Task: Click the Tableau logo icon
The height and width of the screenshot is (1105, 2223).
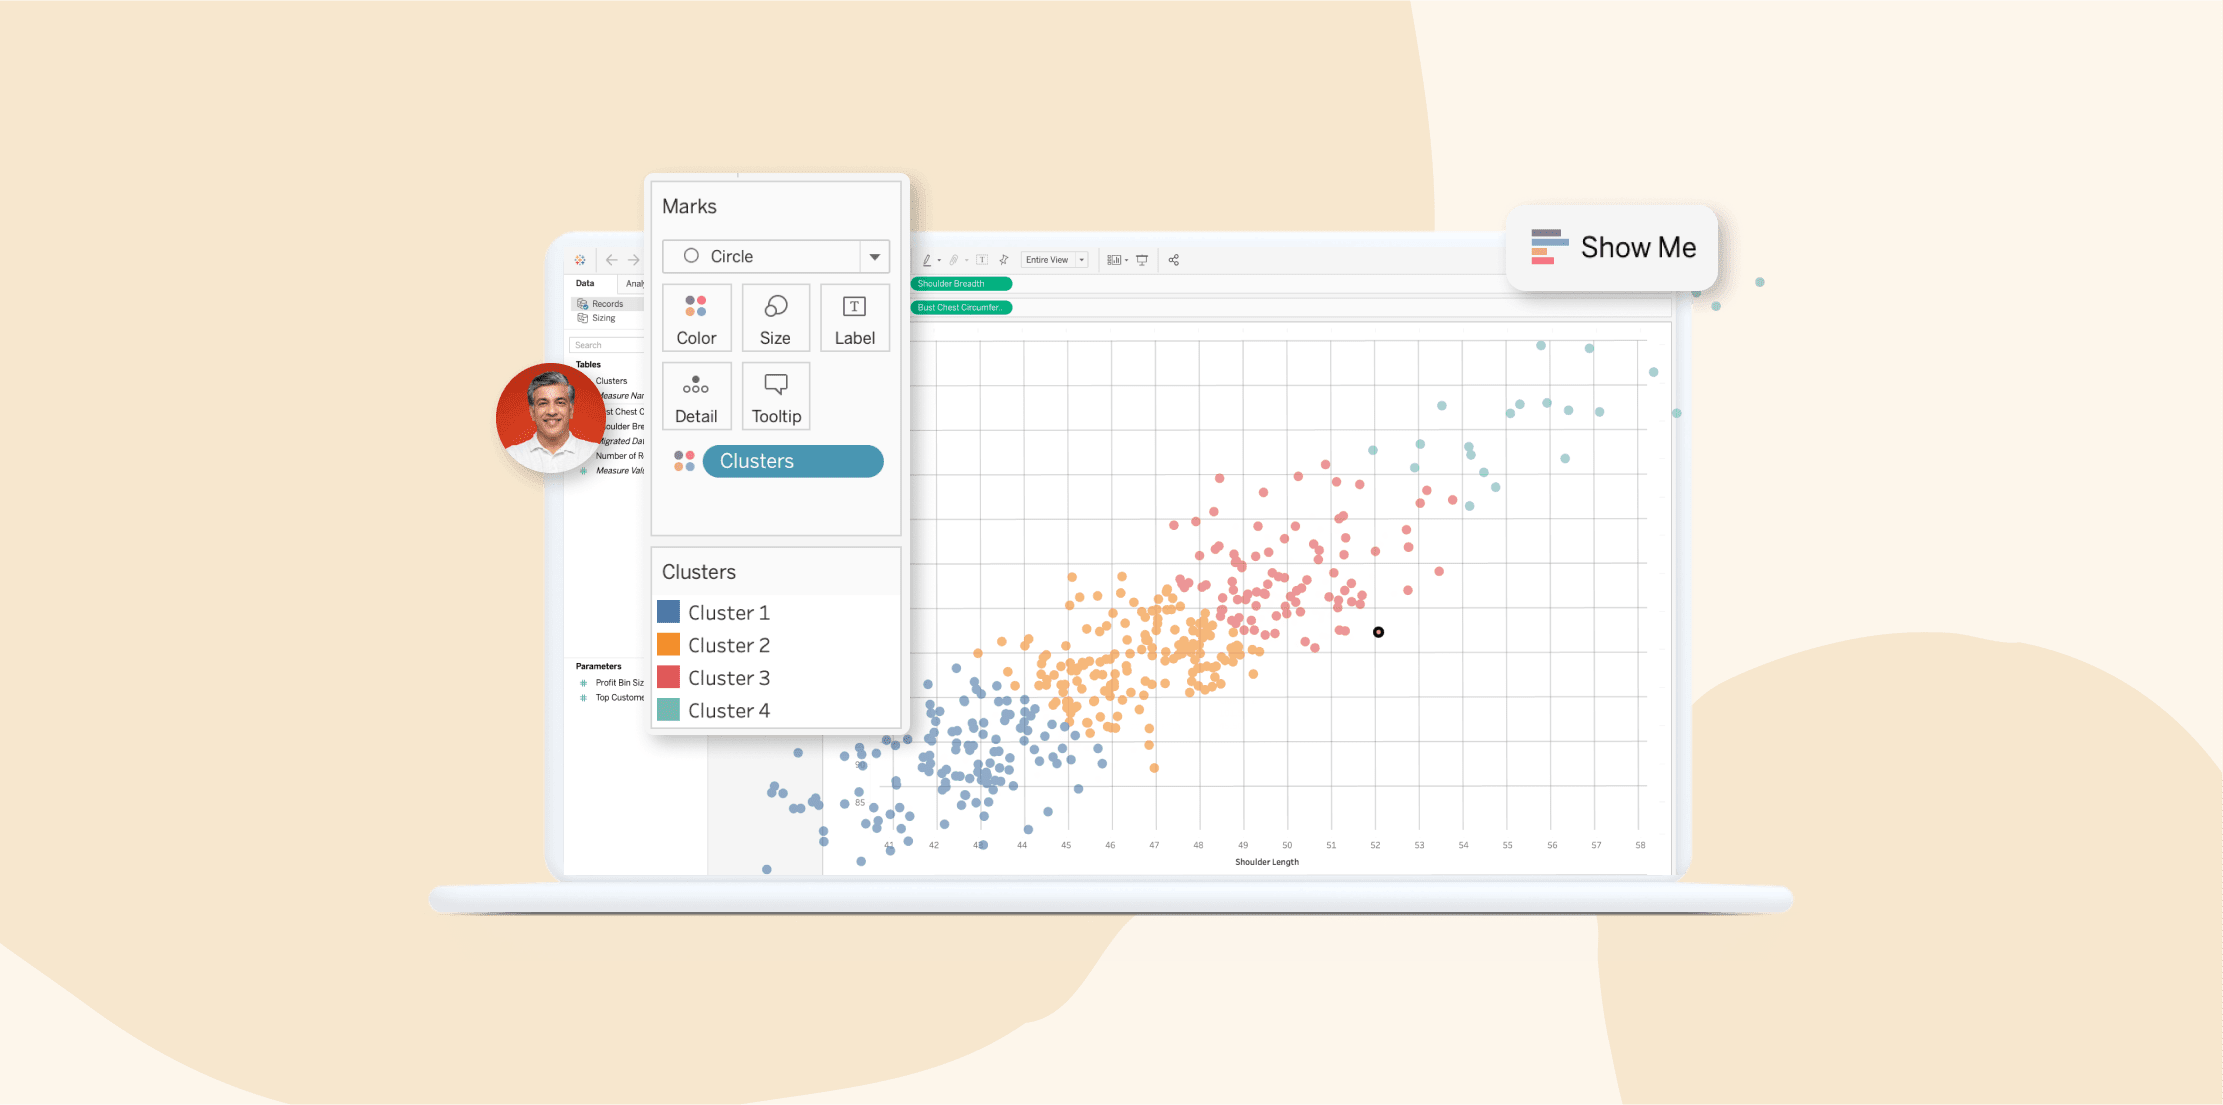Action: 580,260
